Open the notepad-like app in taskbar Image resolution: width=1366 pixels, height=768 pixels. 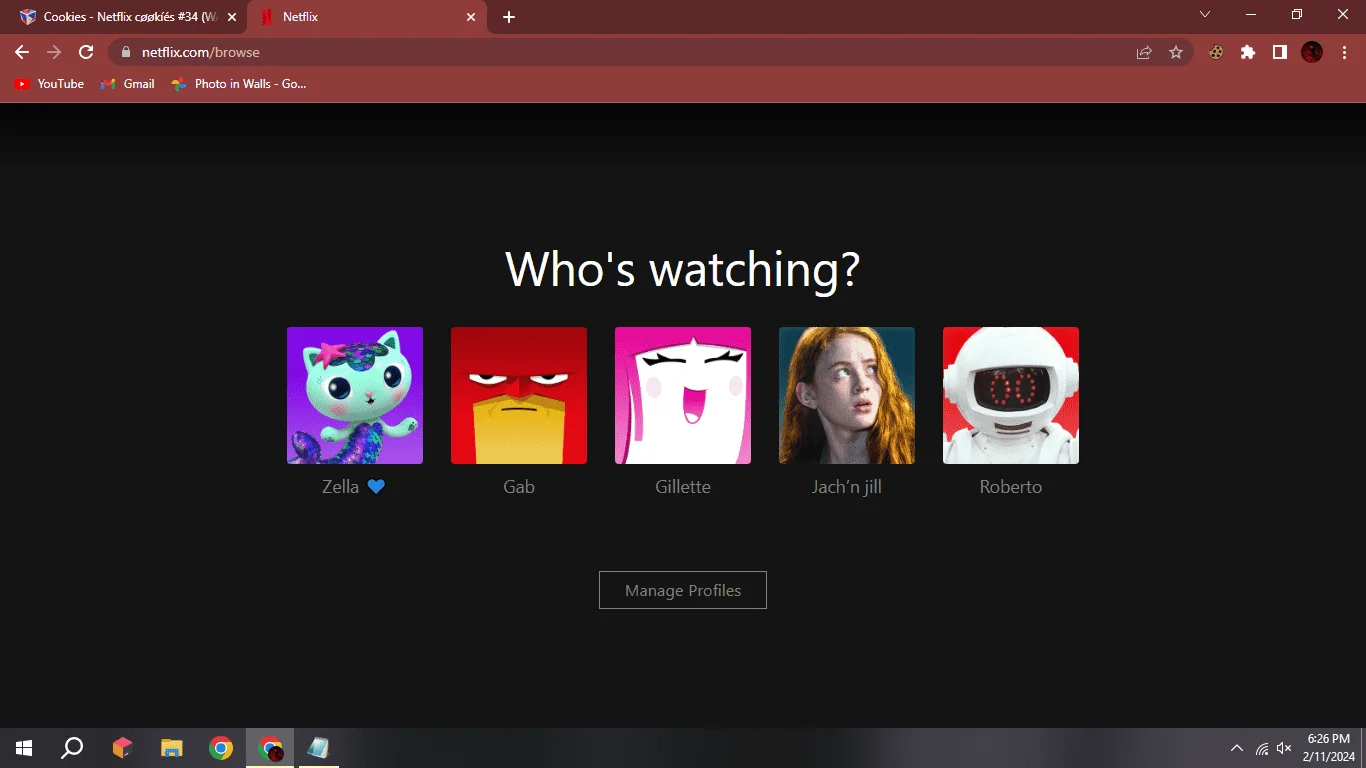tap(318, 748)
